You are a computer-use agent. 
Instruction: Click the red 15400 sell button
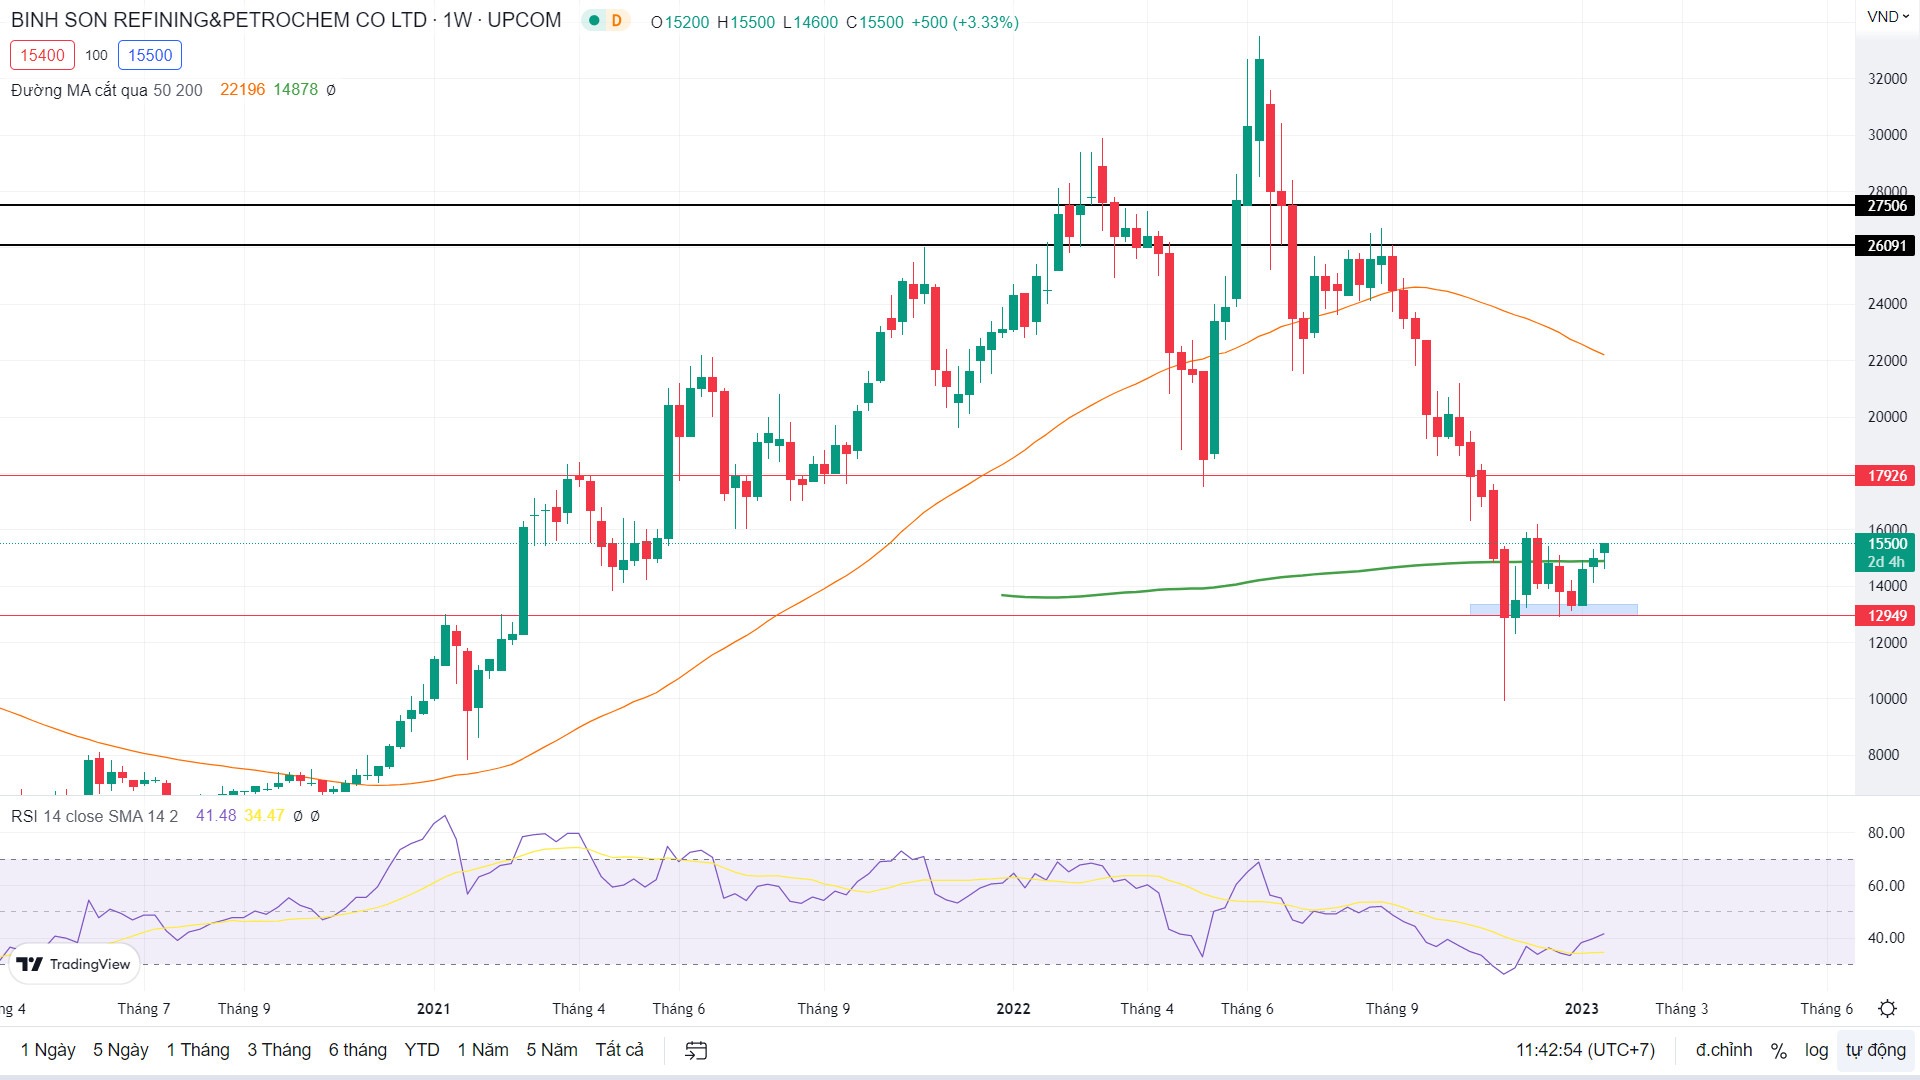tap(42, 55)
